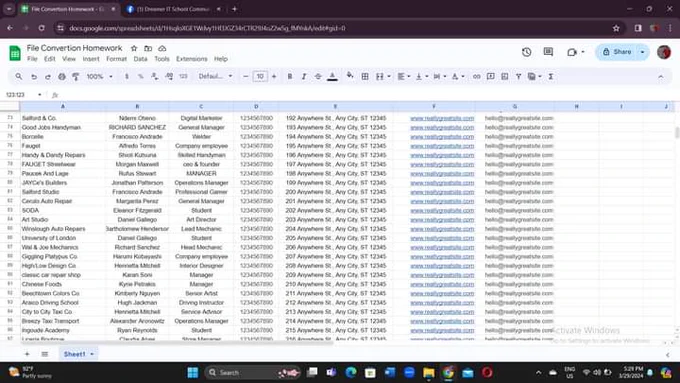The width and height of the screenshot is (680, 383).
Task: Toggle italic formatting
Action: [304, 76]
